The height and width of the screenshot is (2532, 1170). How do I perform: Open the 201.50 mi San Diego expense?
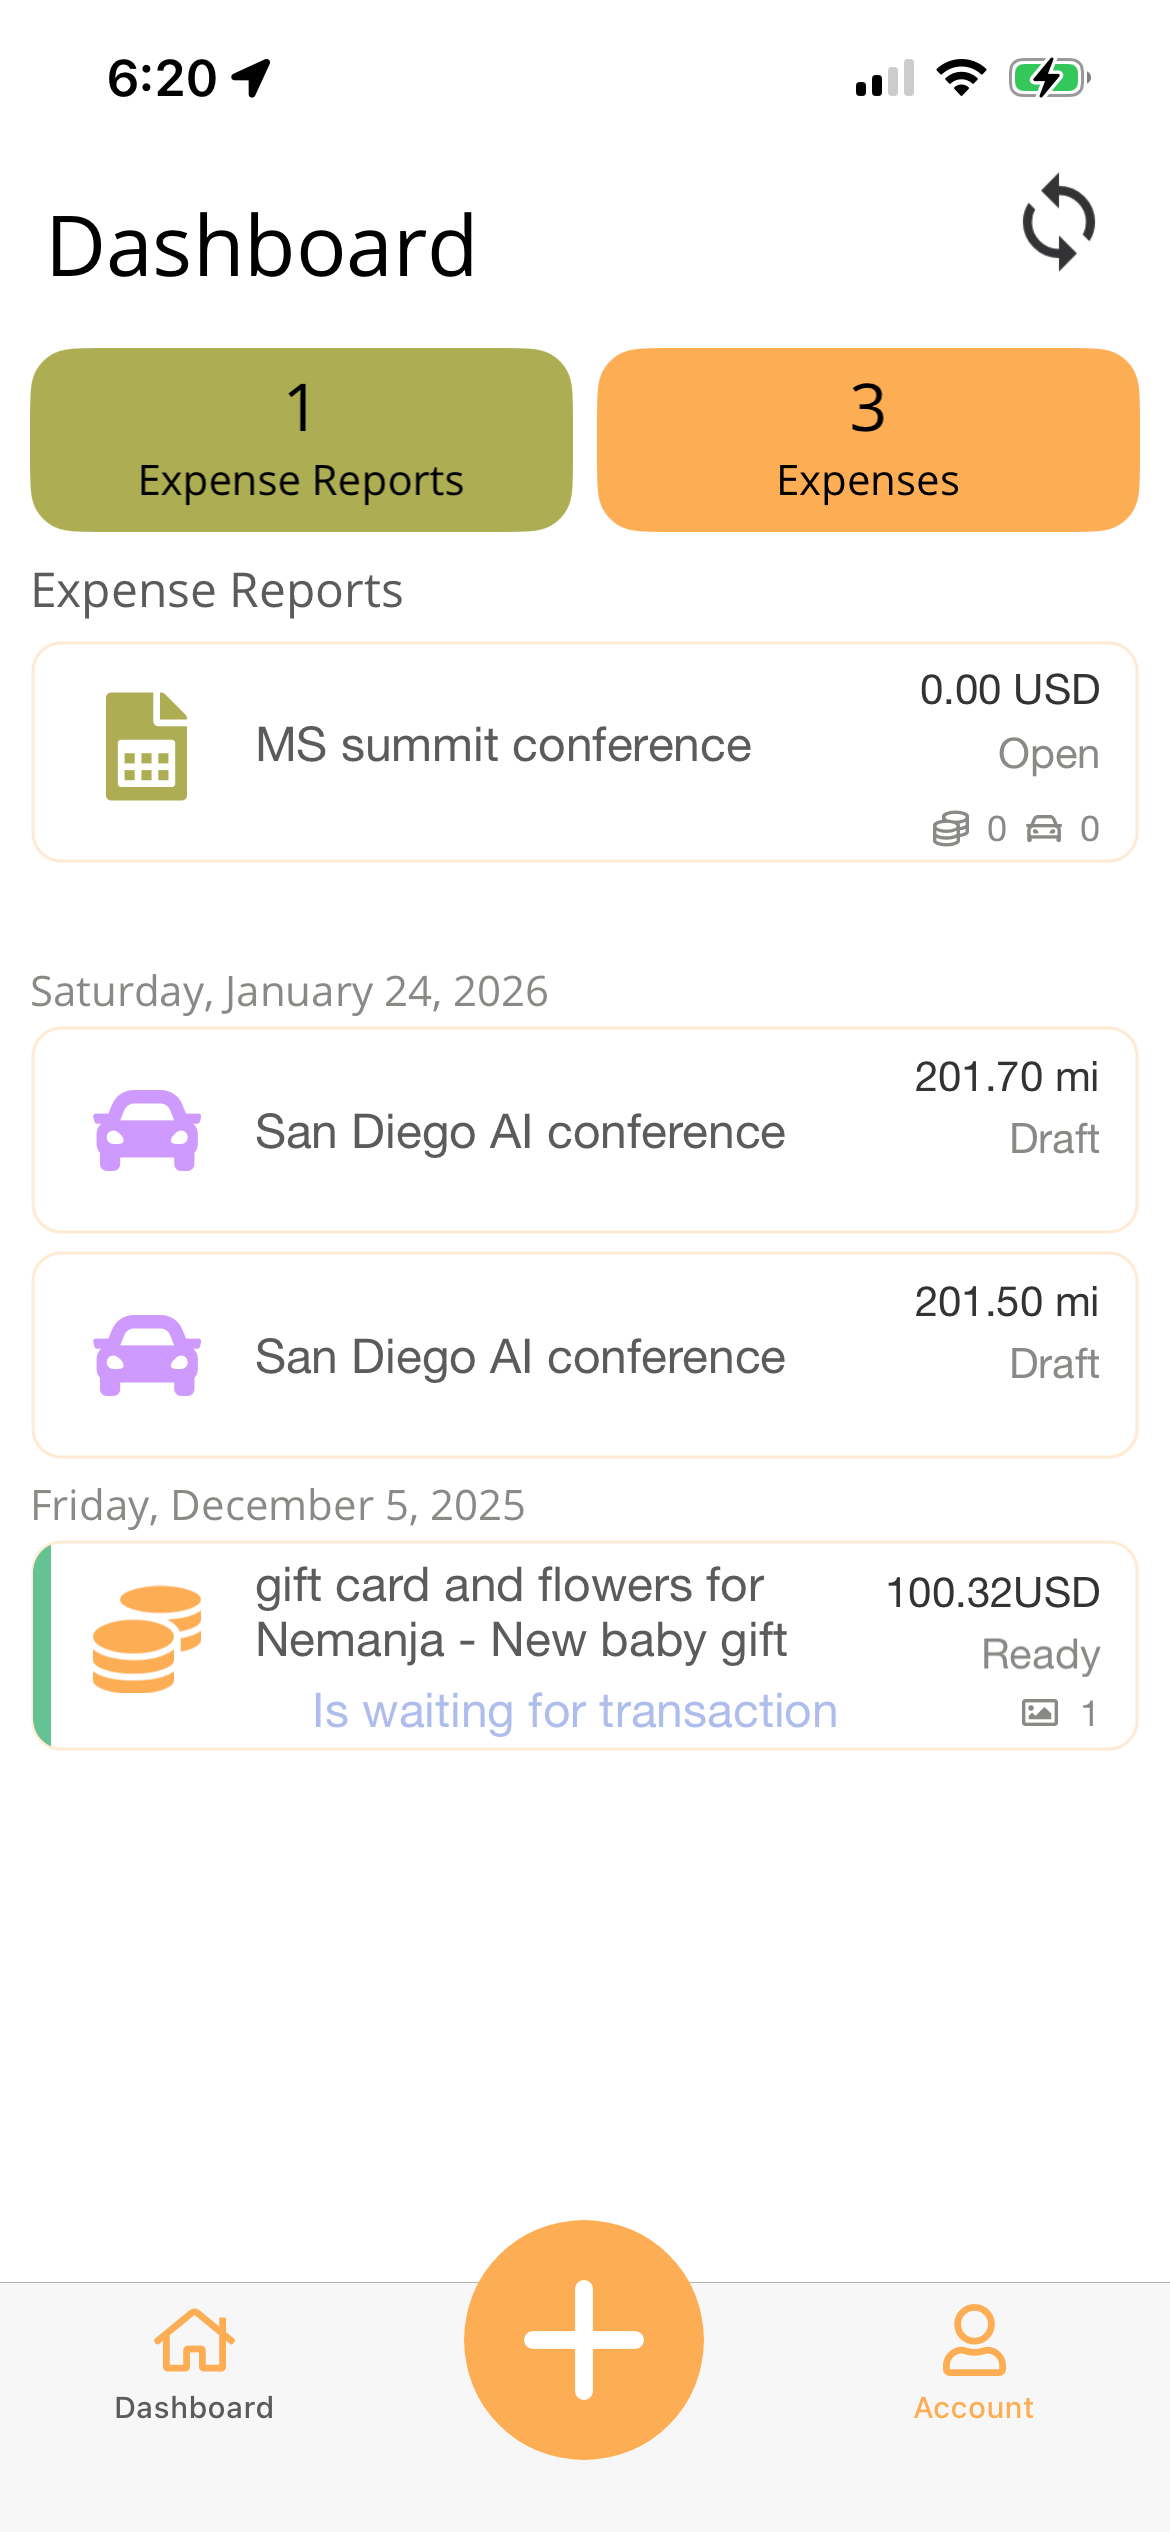coord(520,1357)
